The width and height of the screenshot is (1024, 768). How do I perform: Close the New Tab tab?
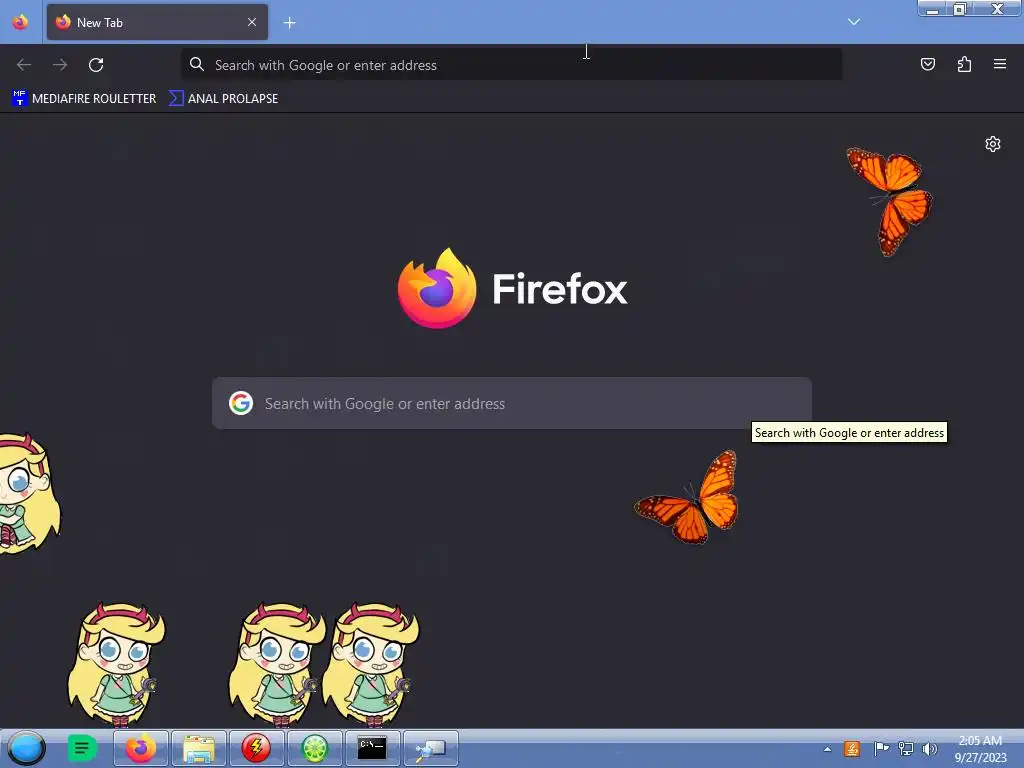[x=251, y=22]
